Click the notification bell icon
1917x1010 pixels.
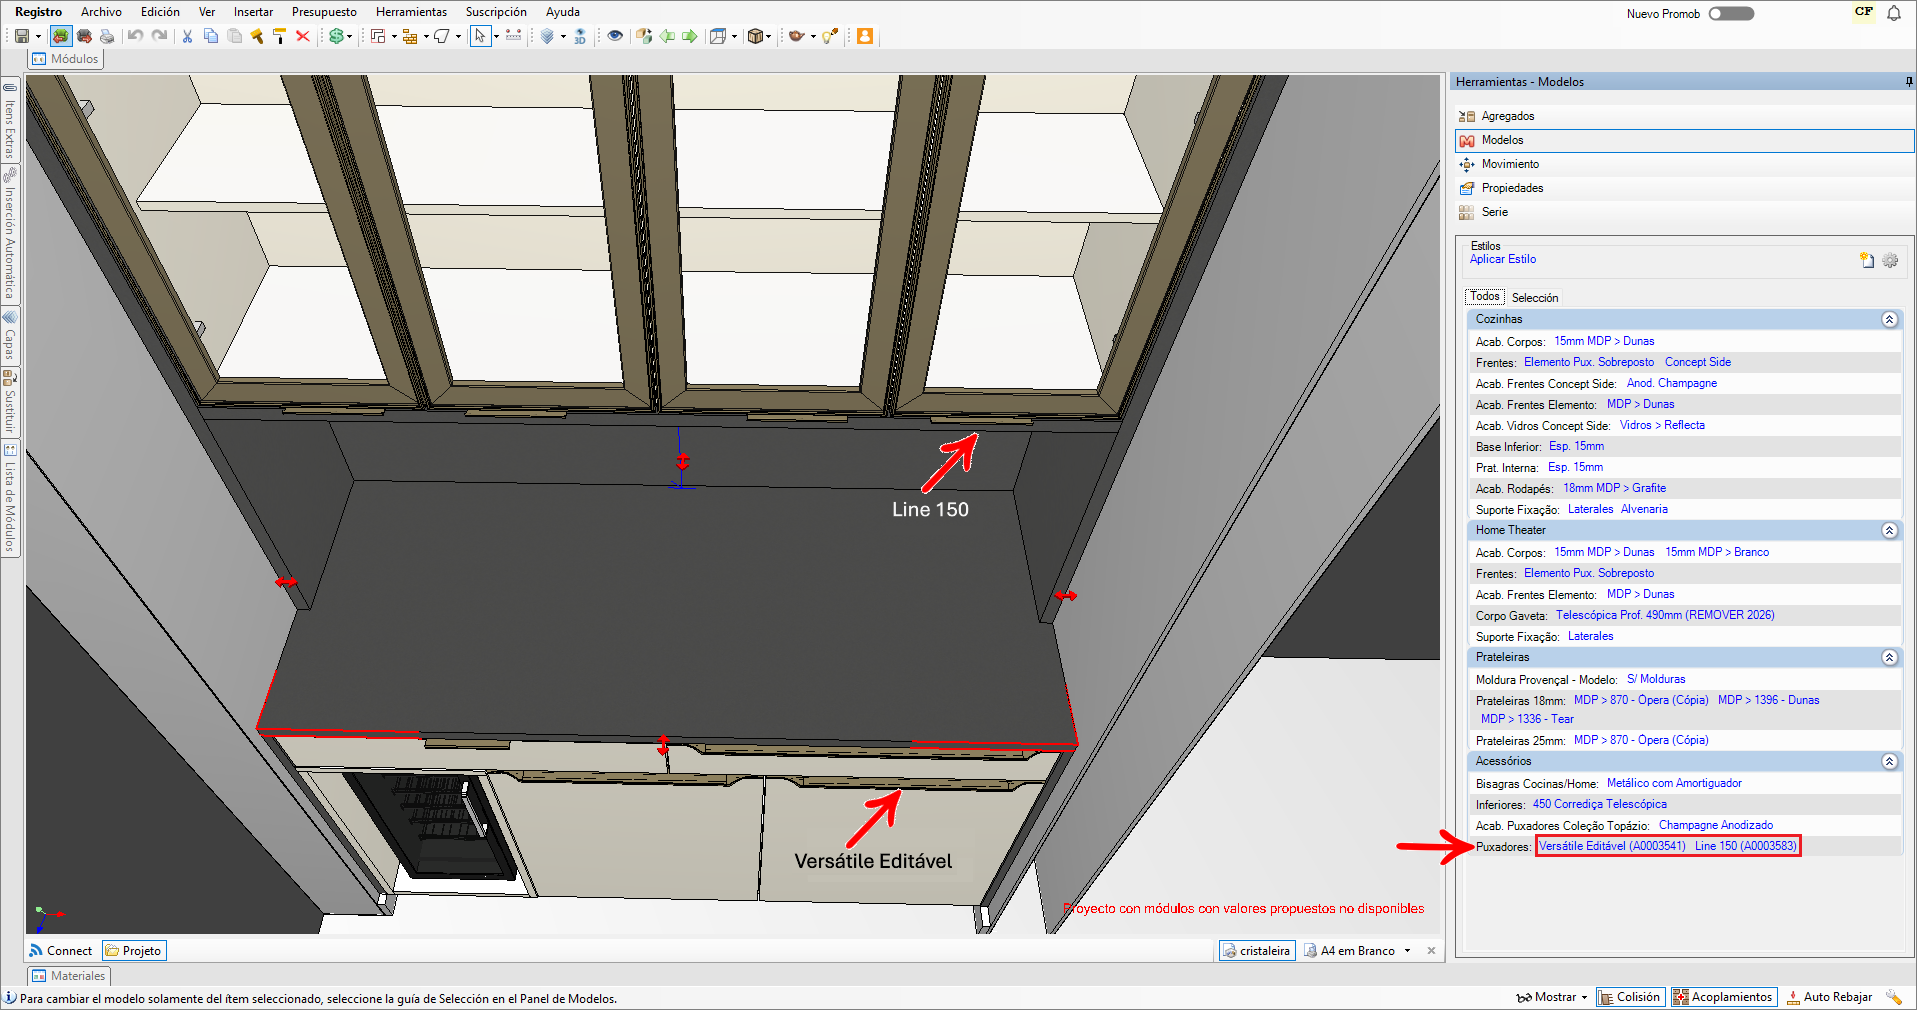(x=1894, y=13)
